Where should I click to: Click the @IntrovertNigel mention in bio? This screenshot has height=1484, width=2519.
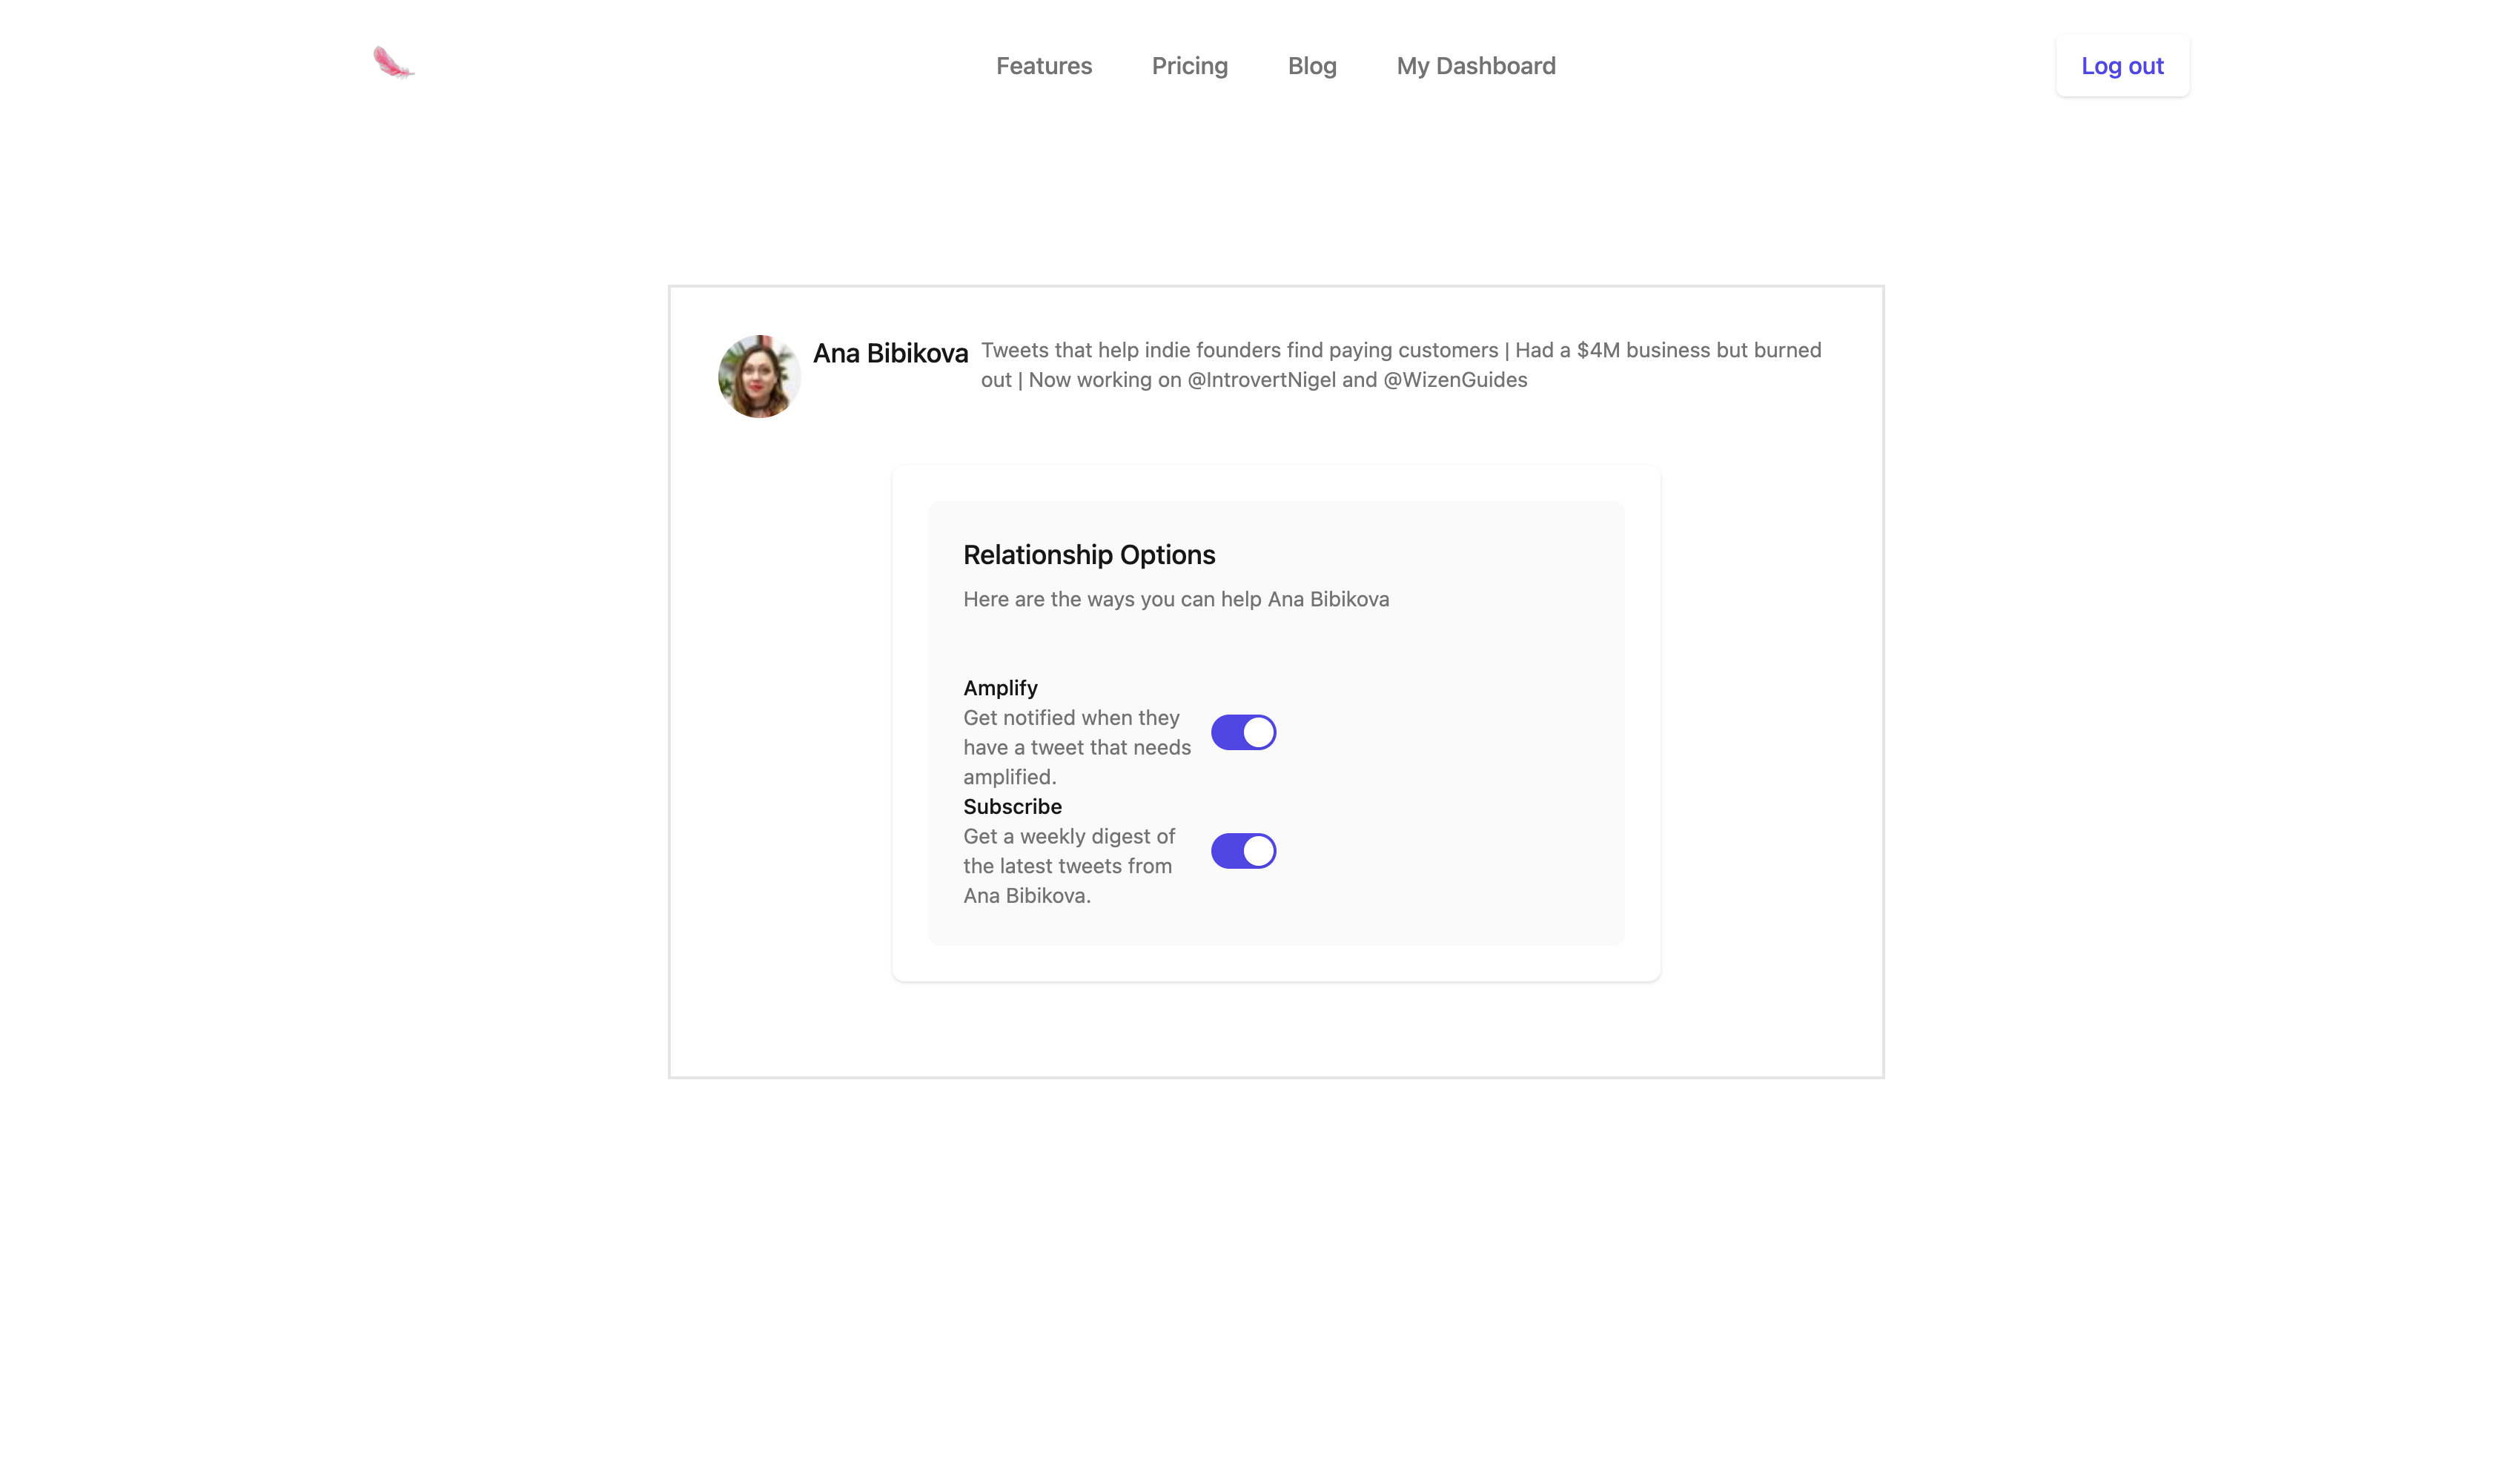pos(1261,380)
